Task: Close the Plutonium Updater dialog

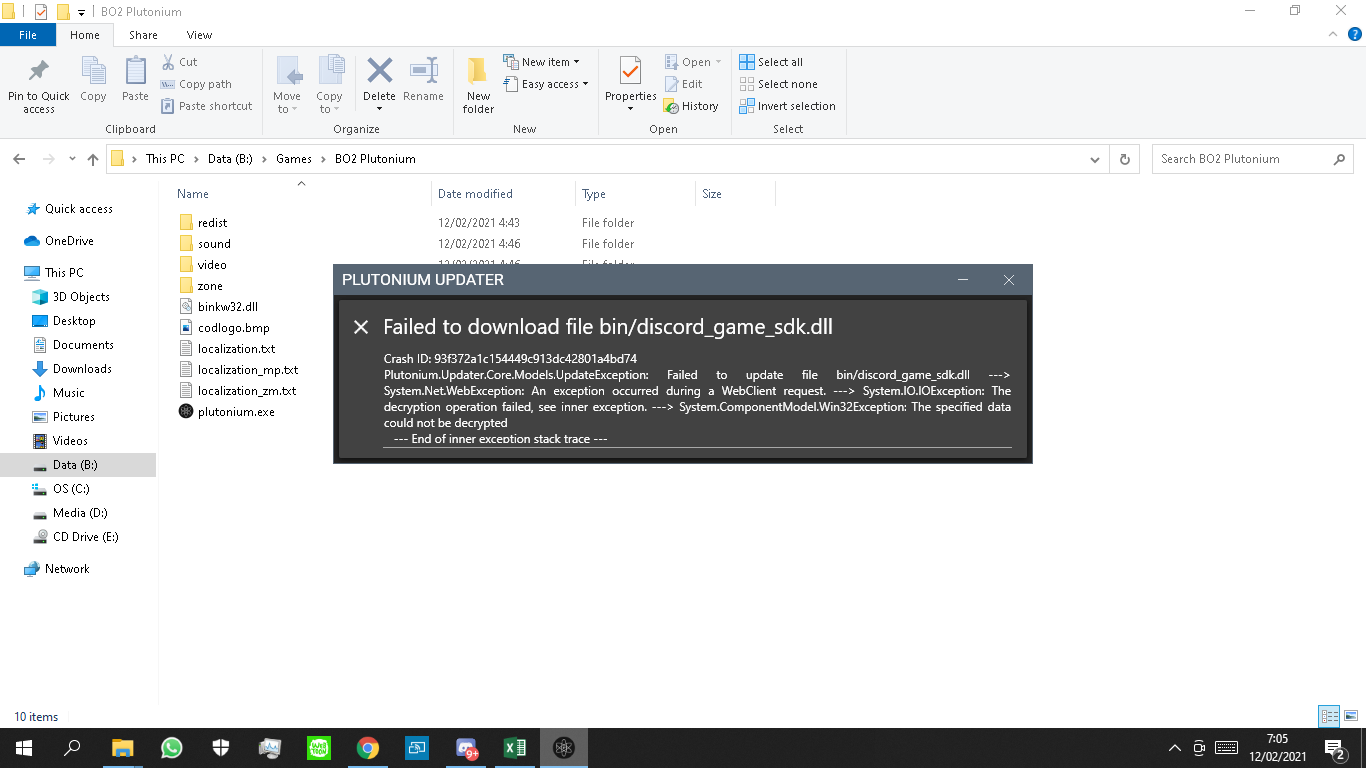Action: pos(1009,280)
